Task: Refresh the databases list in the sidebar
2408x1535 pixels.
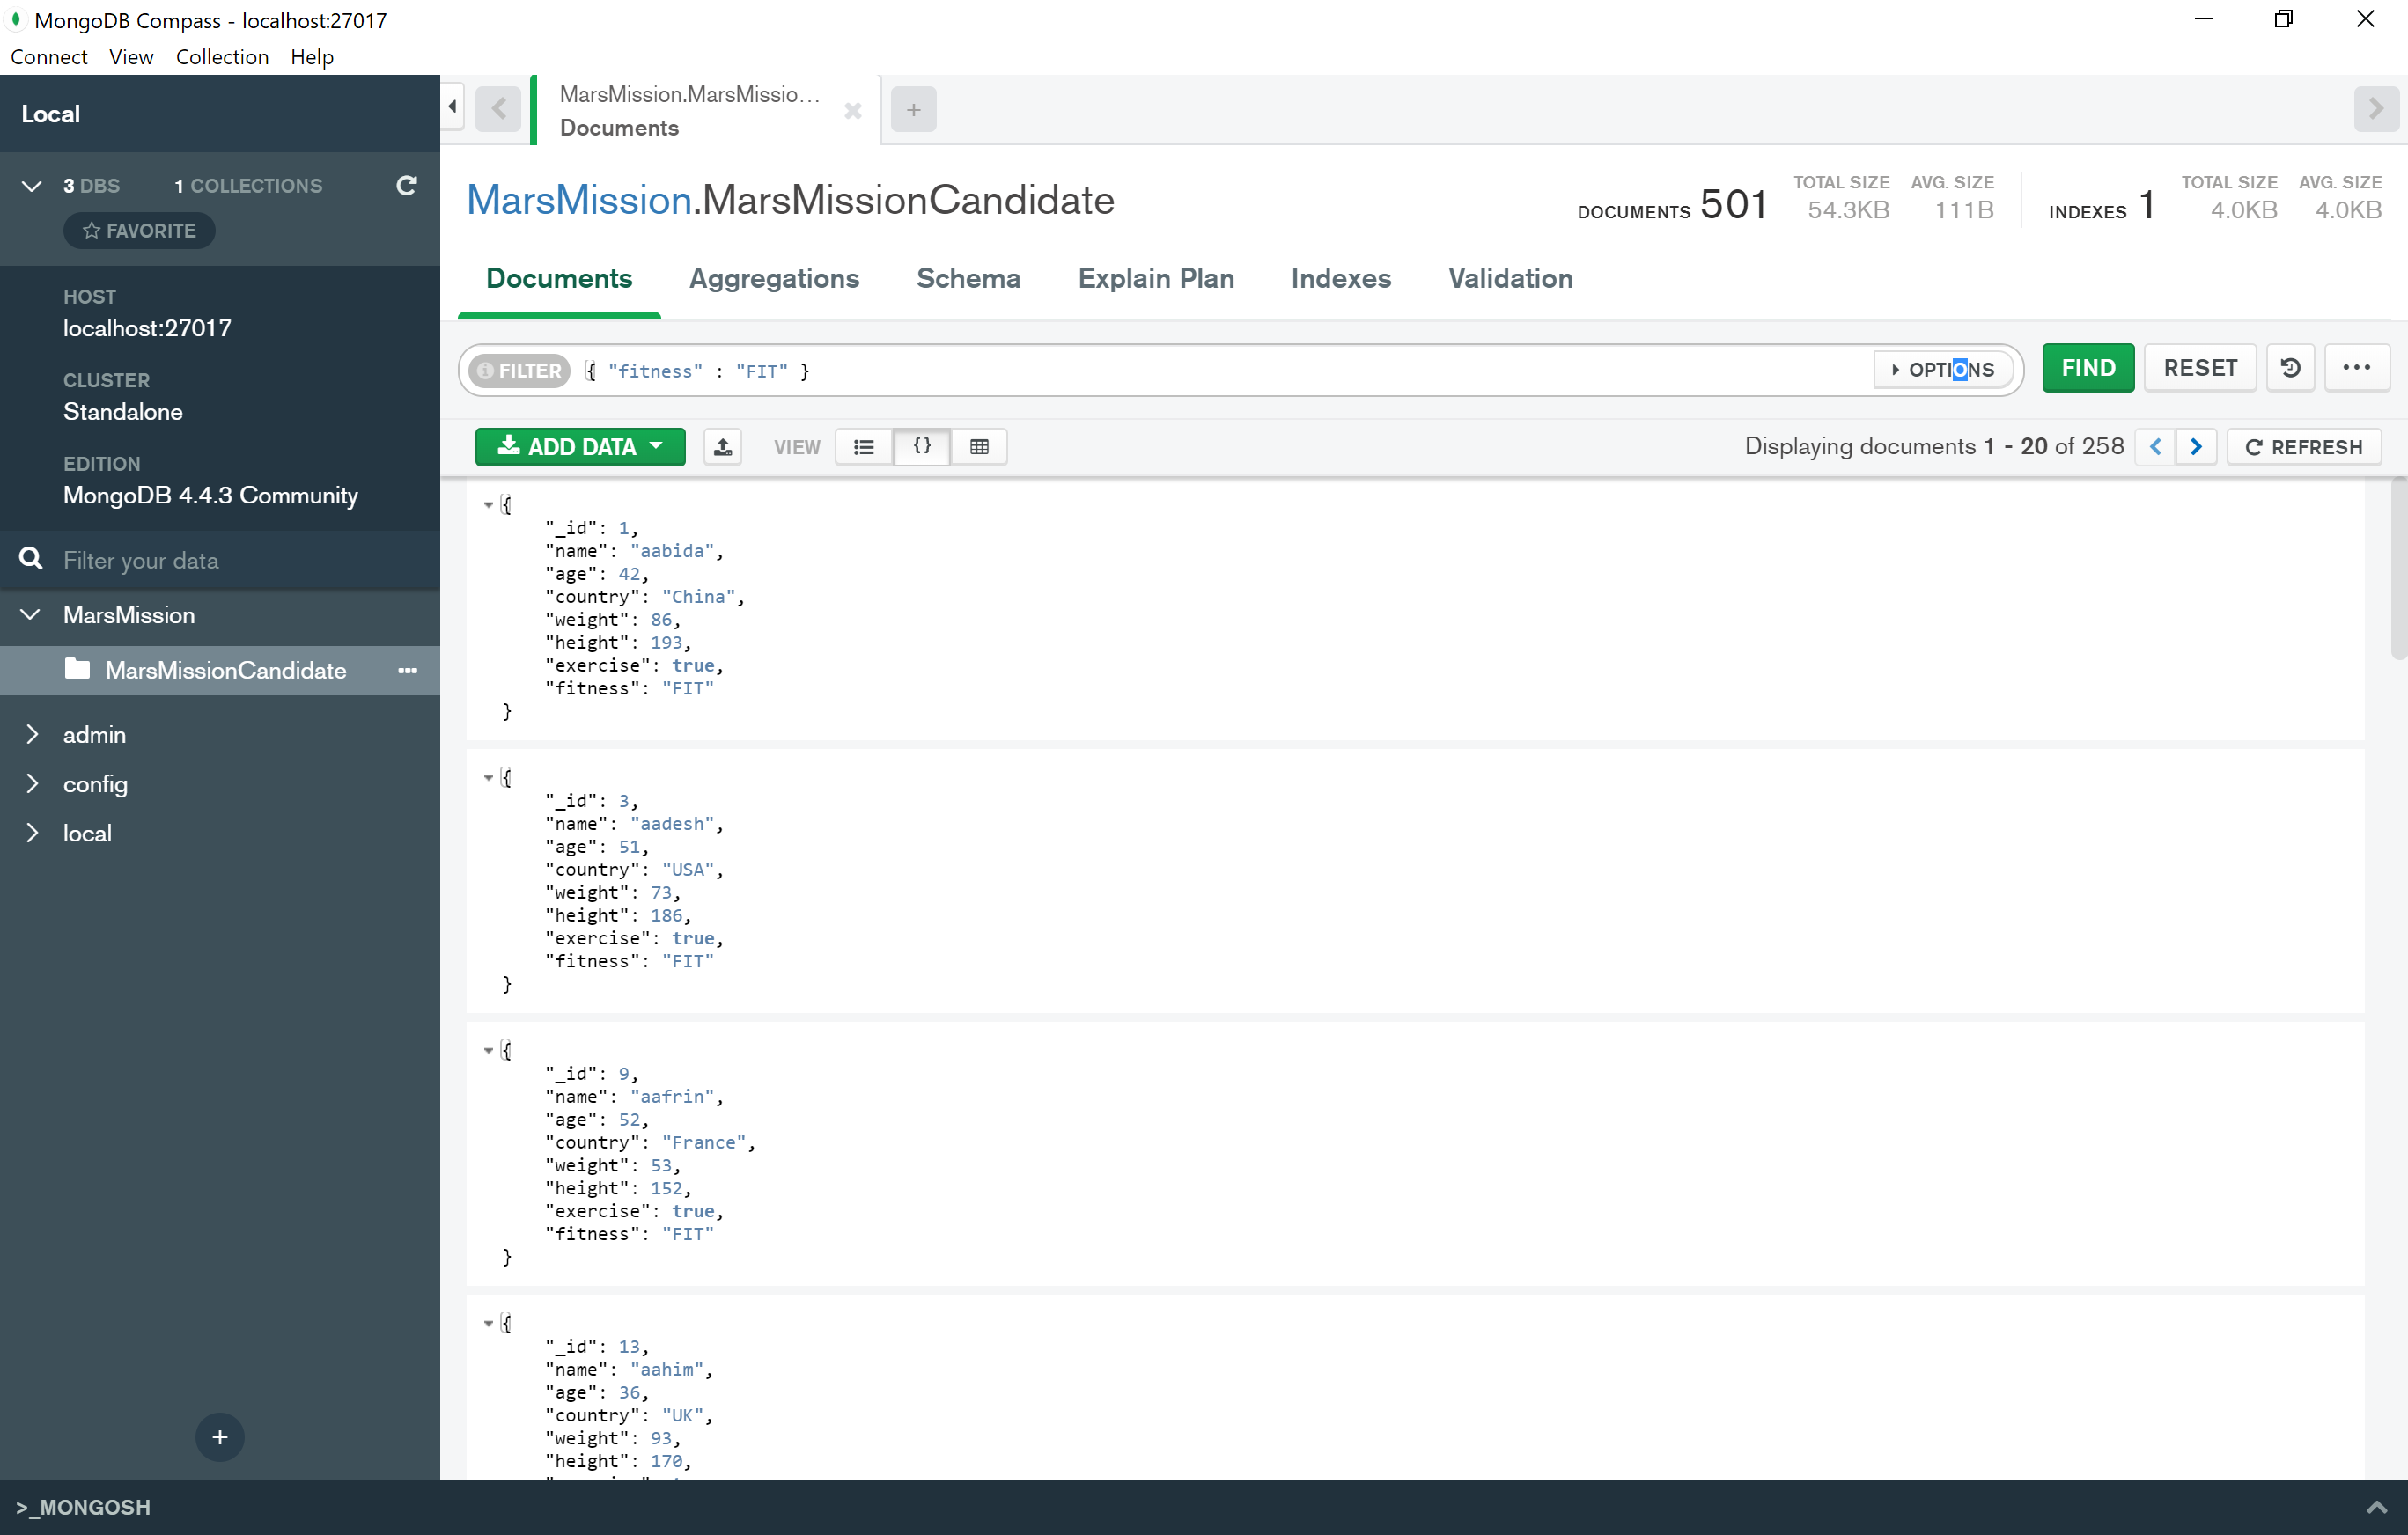Action: 406,186
